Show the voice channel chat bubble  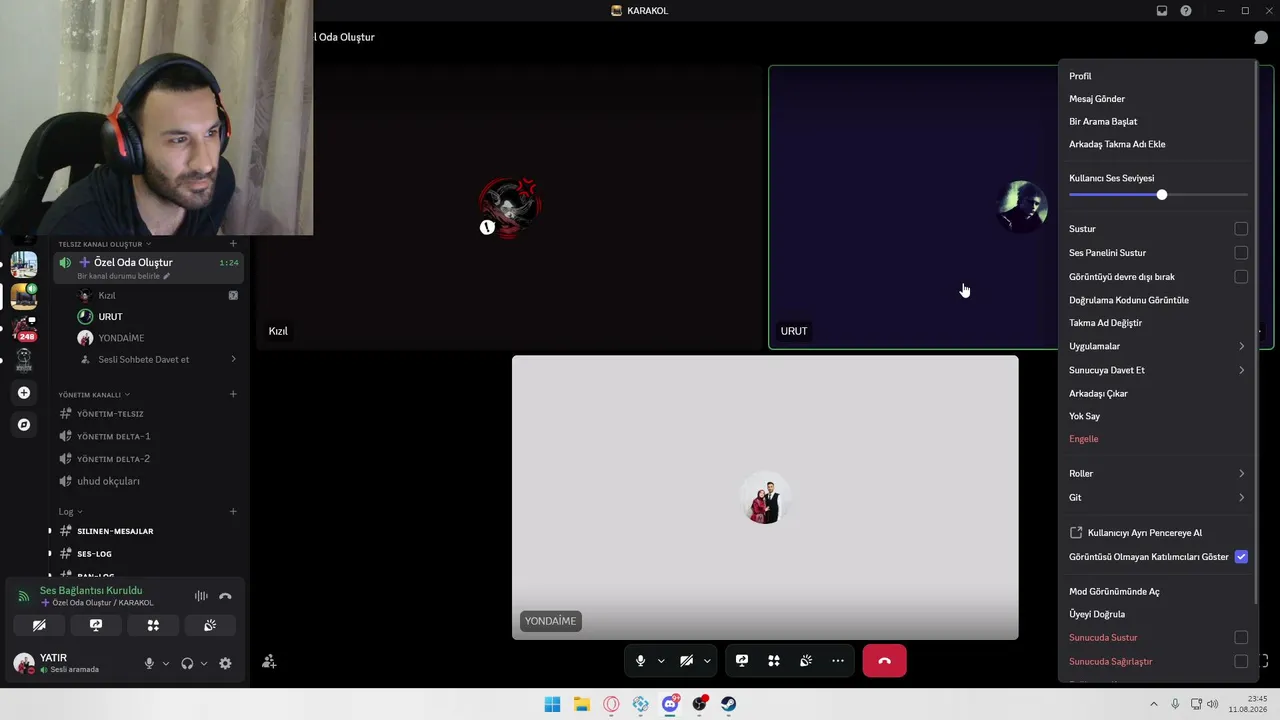point(1261,37)
